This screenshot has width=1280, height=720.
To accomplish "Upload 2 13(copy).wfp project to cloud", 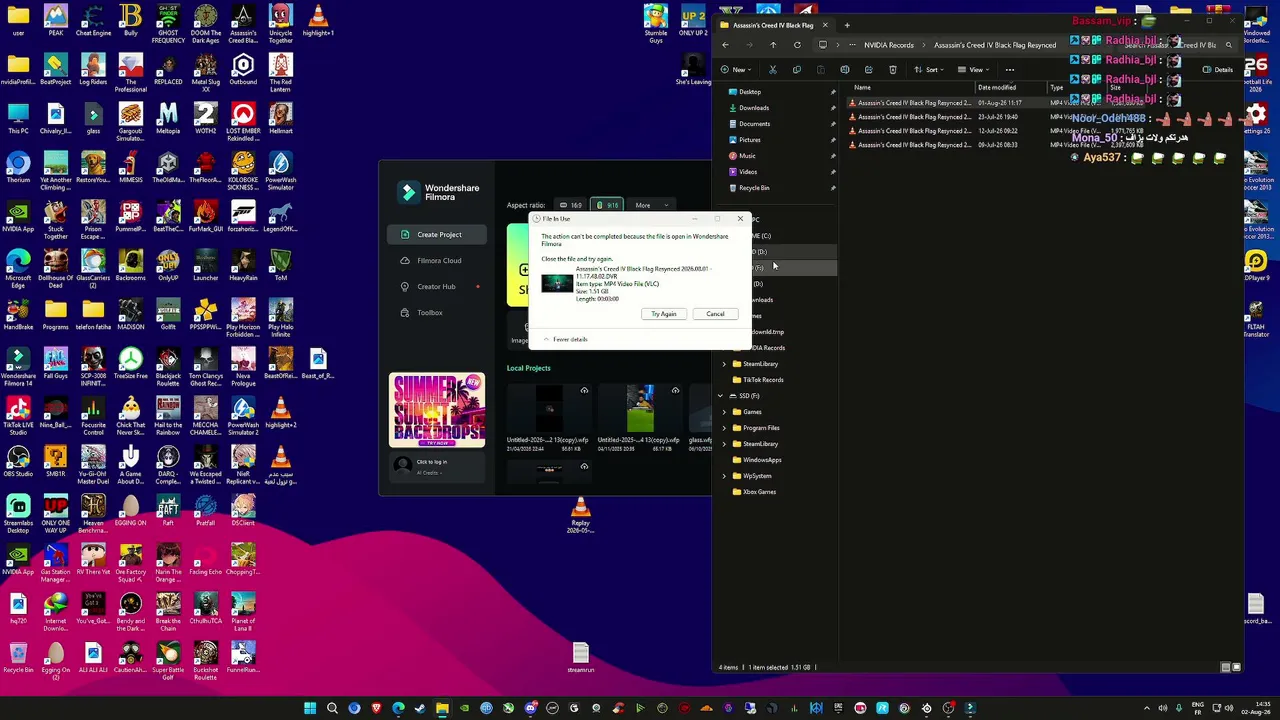I will pyautogui.click(x=584, y=391).
